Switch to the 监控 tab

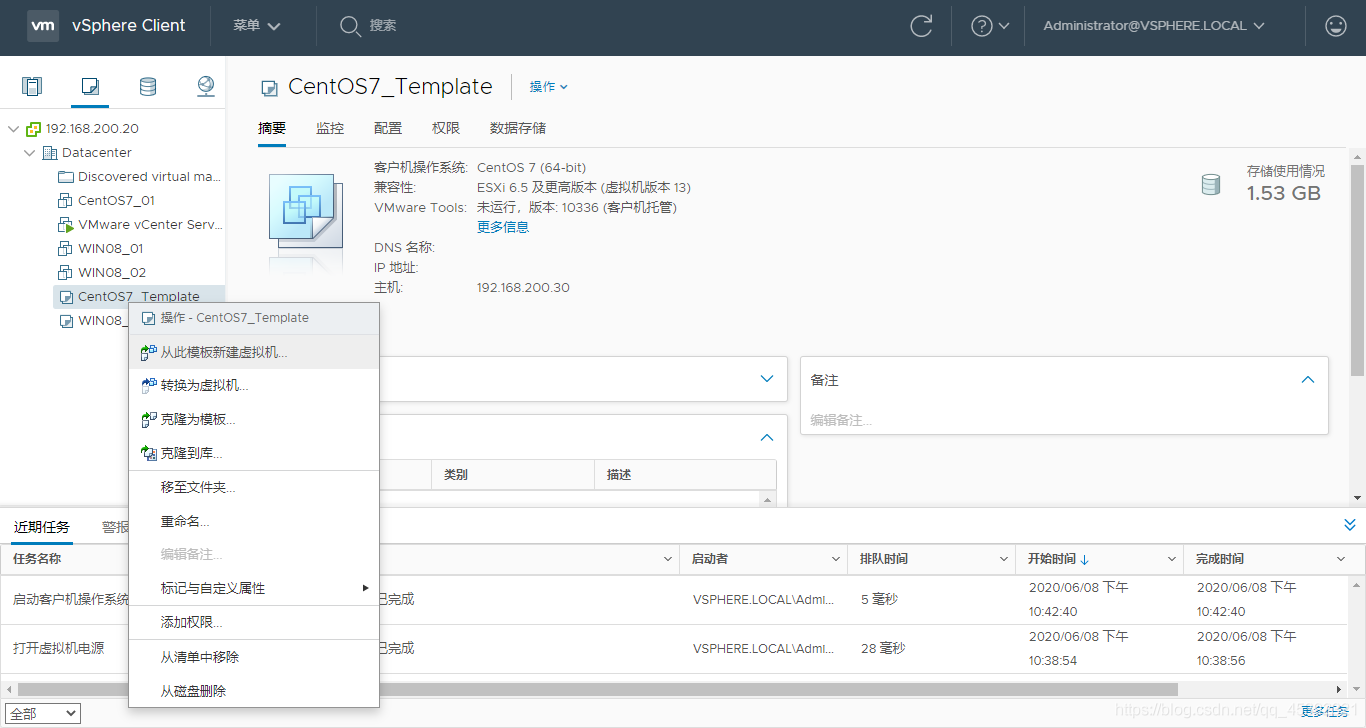(x=330, y=128)
